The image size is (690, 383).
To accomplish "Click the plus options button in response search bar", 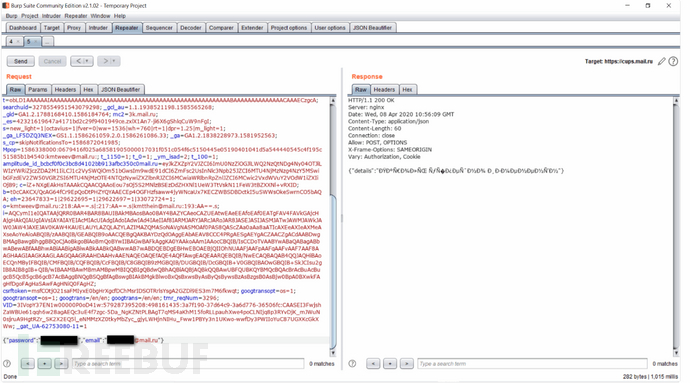I will point(389,364).
